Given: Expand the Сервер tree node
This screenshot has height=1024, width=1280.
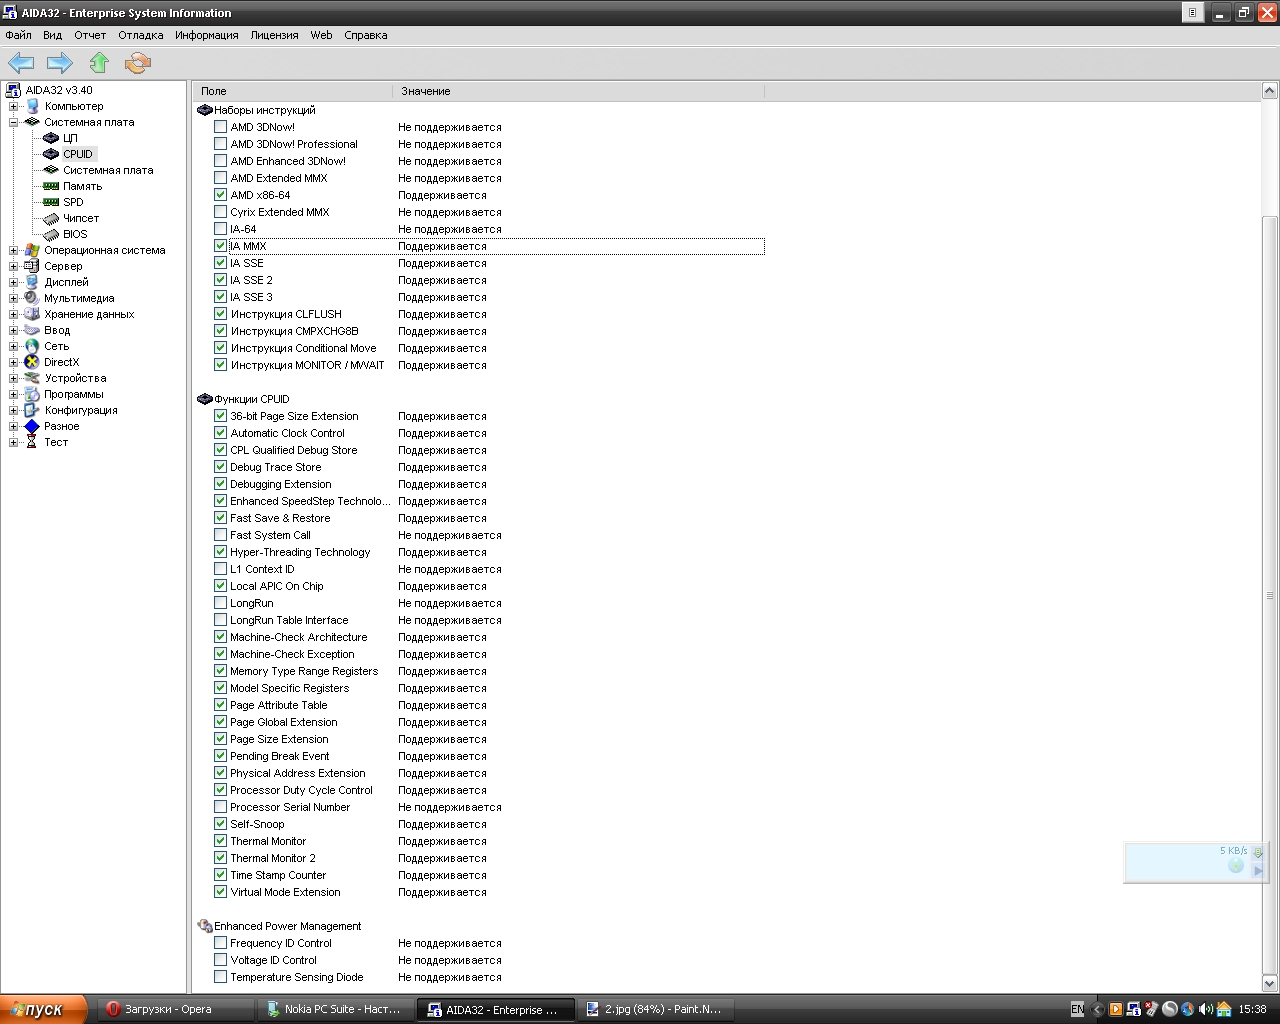Looking at the screenshot, I should coord(14,266).
